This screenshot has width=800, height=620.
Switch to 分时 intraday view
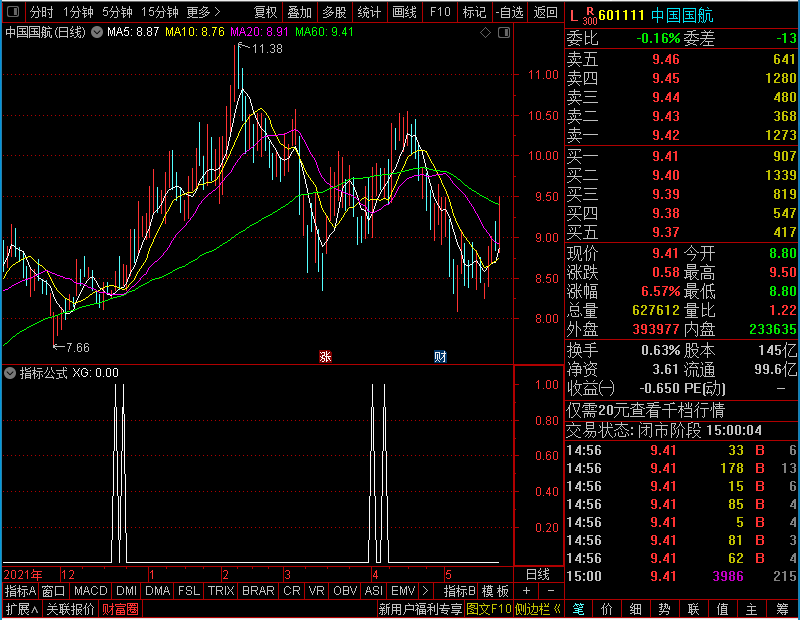tap(41, 12)
